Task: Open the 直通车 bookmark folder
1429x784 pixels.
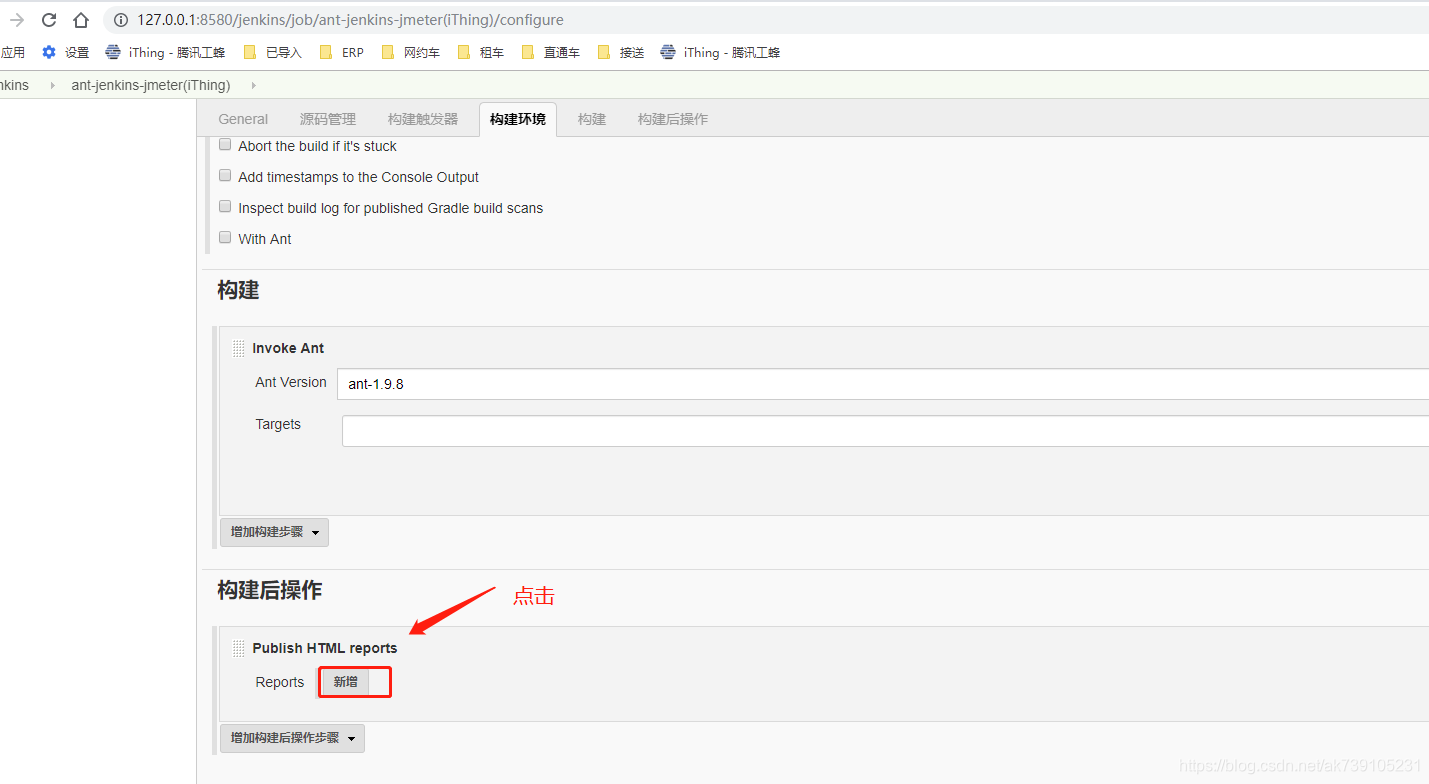Action: 551,52
